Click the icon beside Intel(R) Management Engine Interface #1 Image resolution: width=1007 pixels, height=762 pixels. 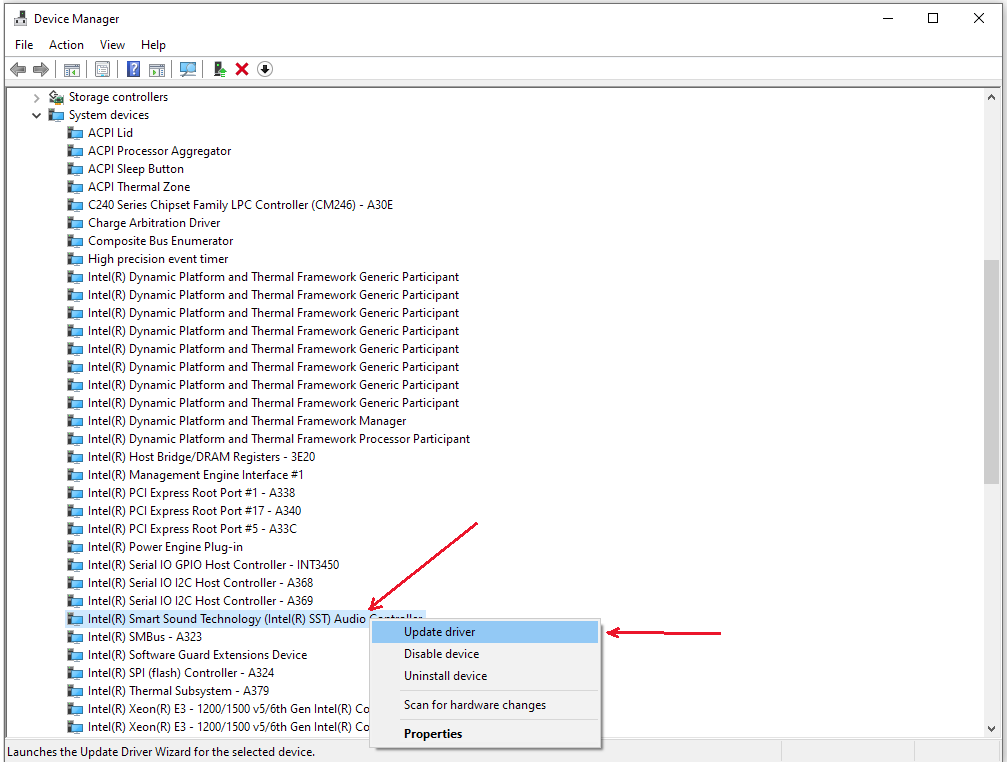pyautogui.click(x=75, y=475)
